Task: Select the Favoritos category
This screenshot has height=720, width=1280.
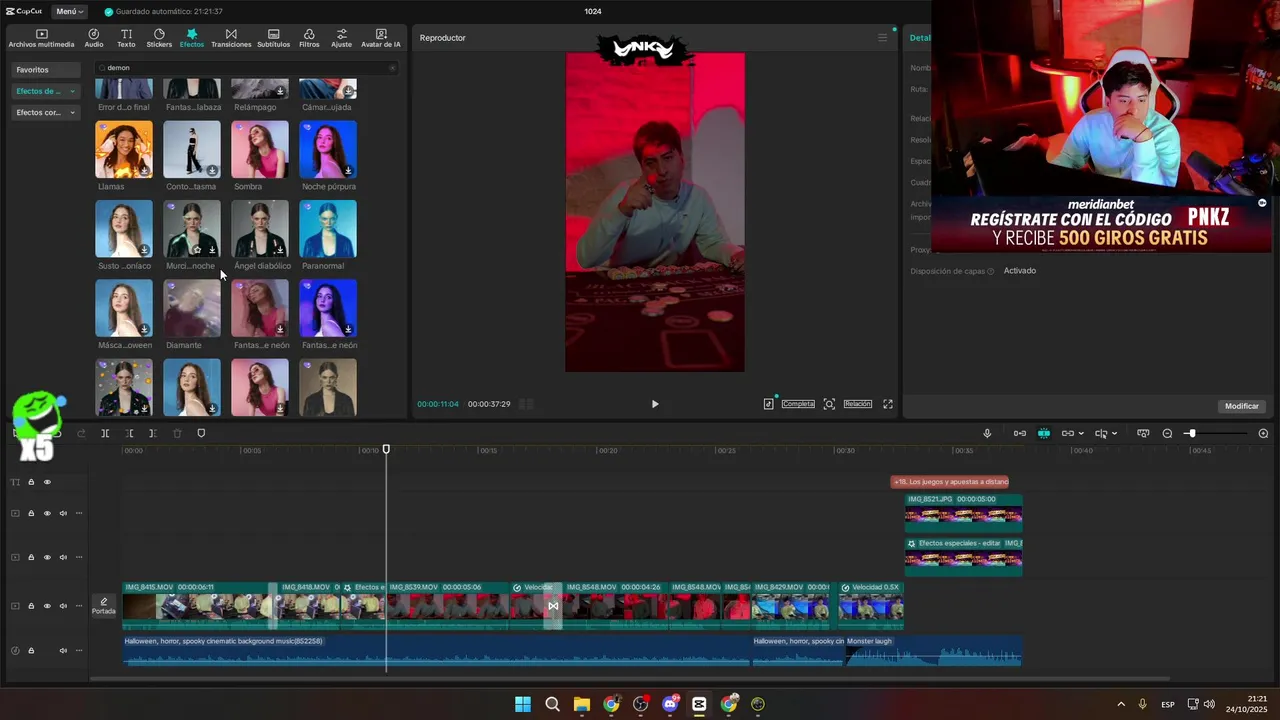Action: click(x=45, y=70)
